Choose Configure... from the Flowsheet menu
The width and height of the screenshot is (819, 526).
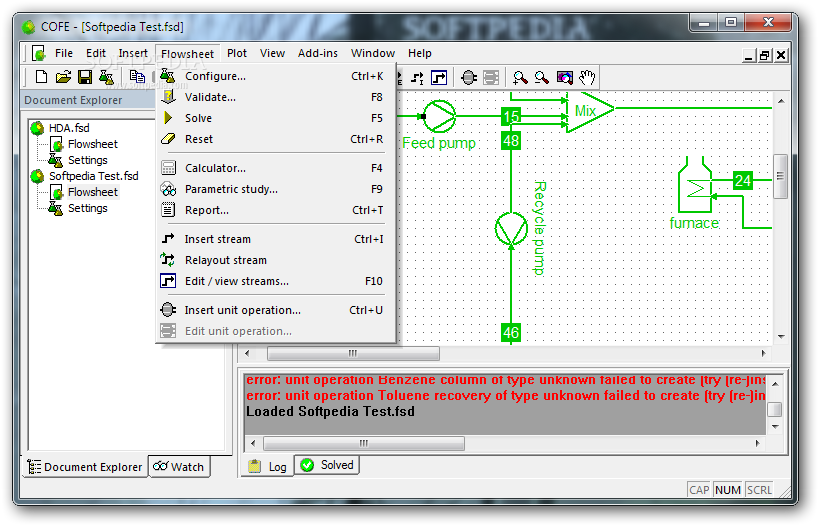click(275, 76)
